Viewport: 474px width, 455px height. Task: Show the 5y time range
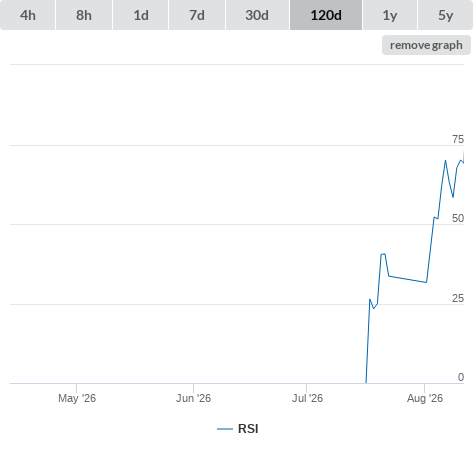[445, 15]
